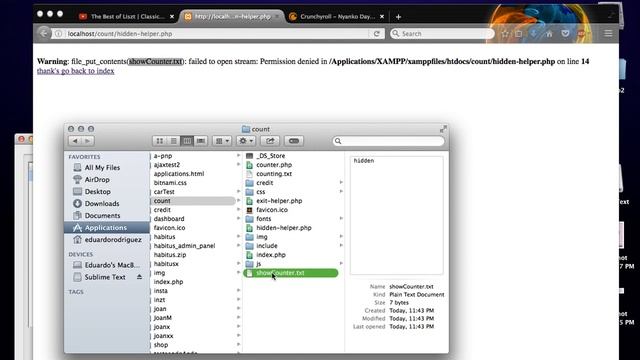Switch Finder to list view
This screenshot has width=640, height=360.
pos(173,141)
